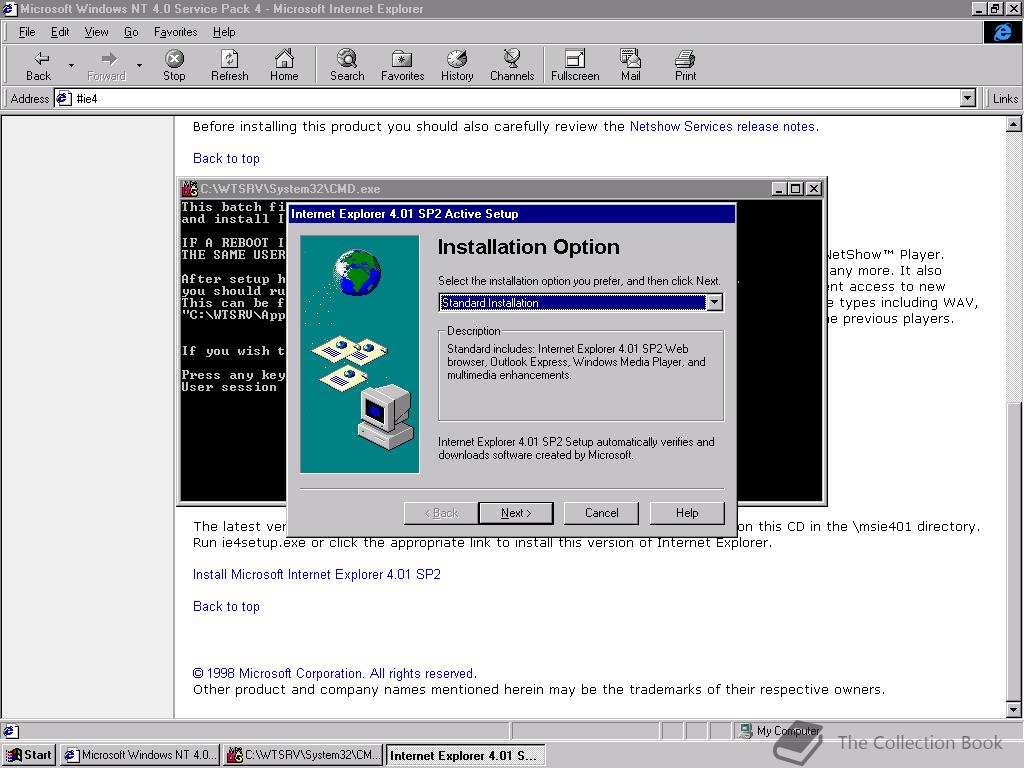Open Netshow Services release notes link
This screenshot has height=768, width=1024.
tap(723, 127)
